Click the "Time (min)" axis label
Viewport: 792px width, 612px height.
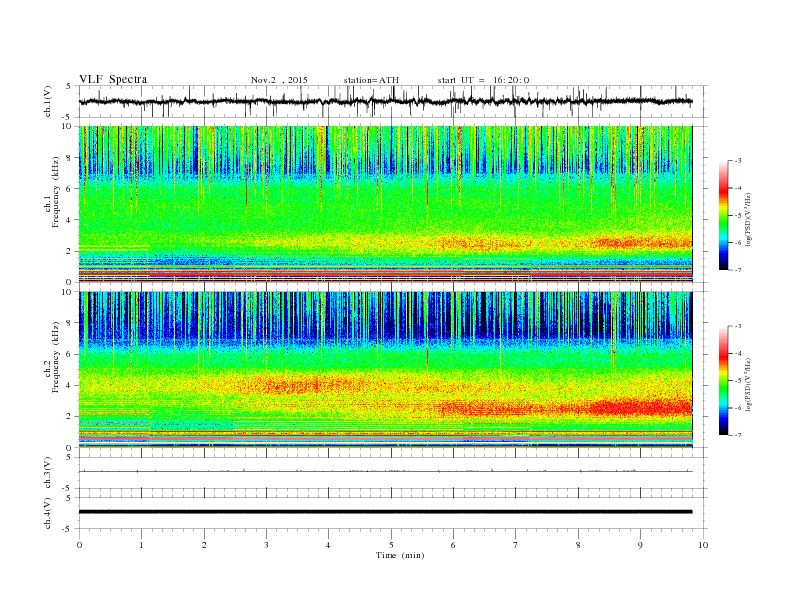[x=400, y=555]
